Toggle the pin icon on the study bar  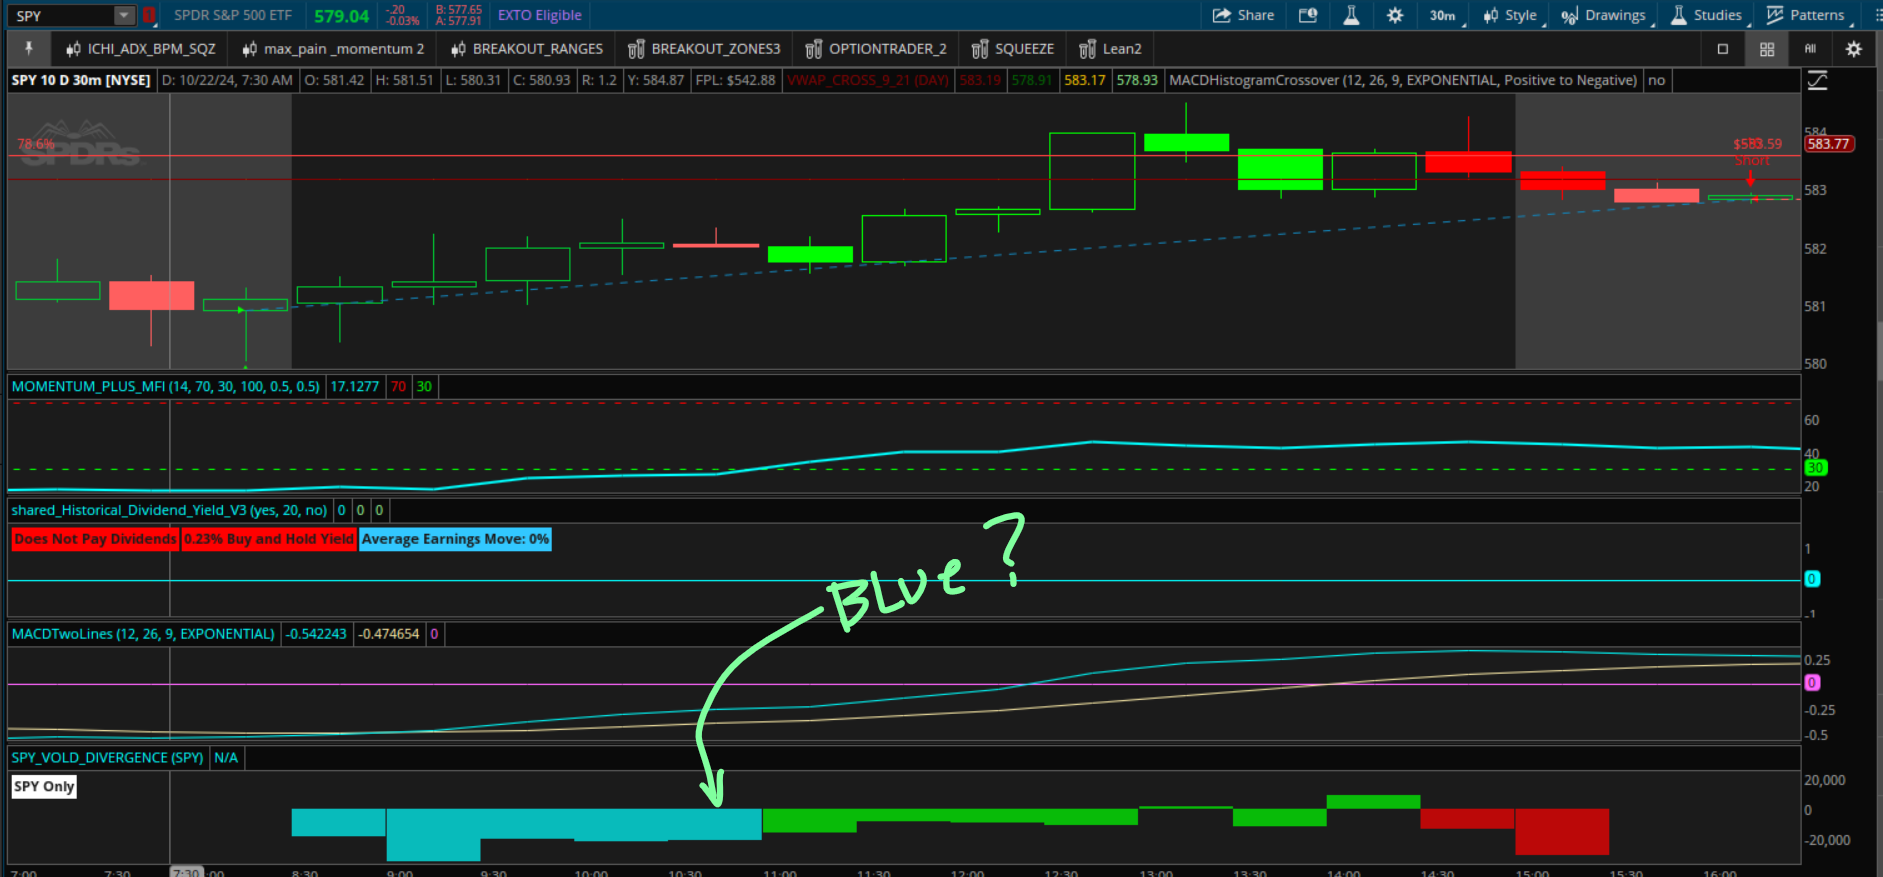(x=29, y=48)
